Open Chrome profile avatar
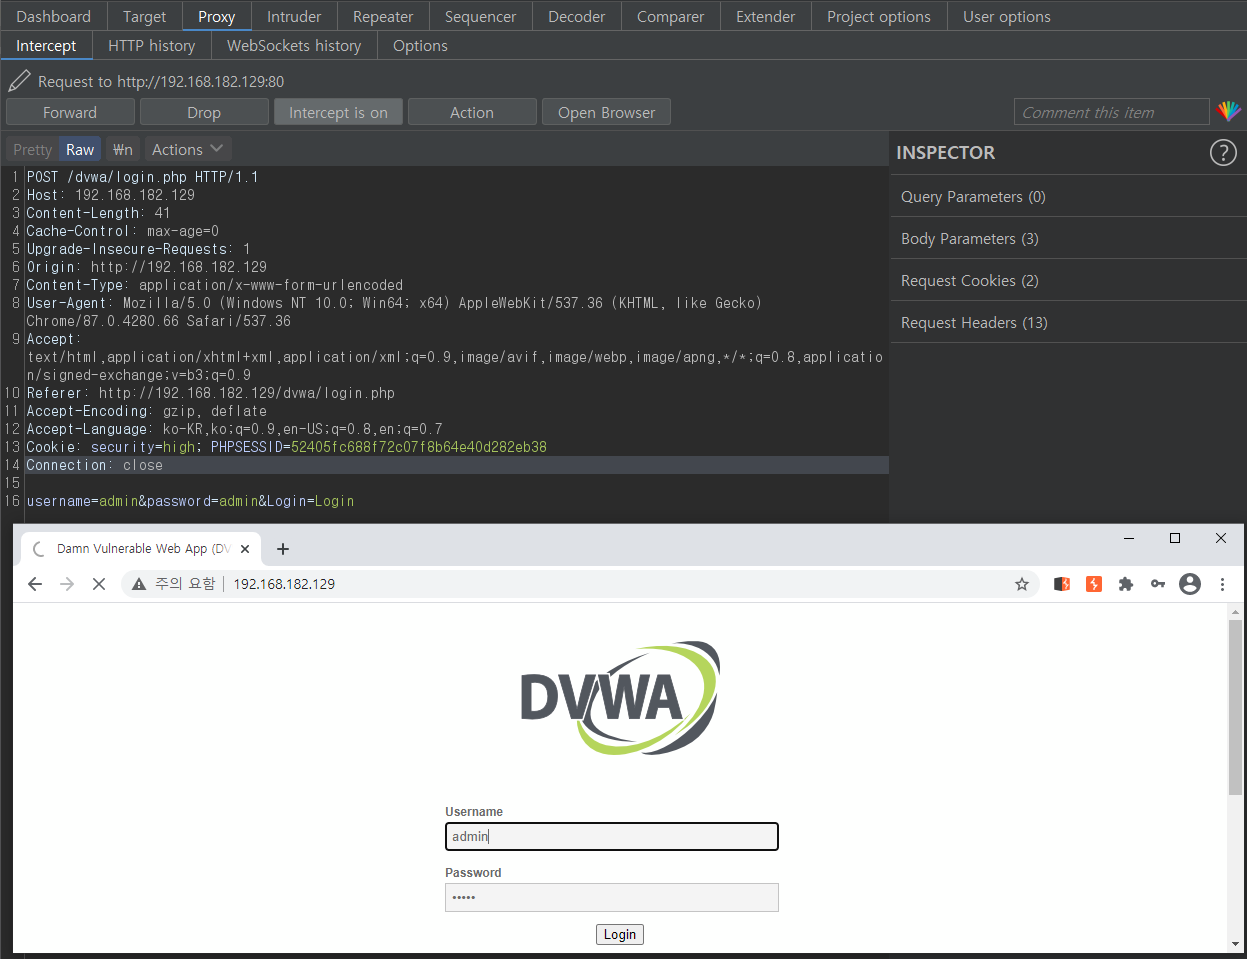The image size is (1247, 959). [x=1190, y=584]
